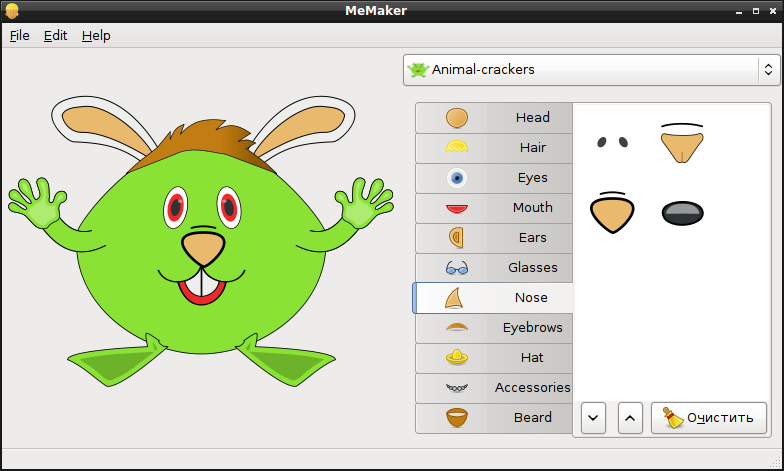Click the character's left red eye
Image resolution: width=784 pixels, height=471 pixels.
coord(176,208)
